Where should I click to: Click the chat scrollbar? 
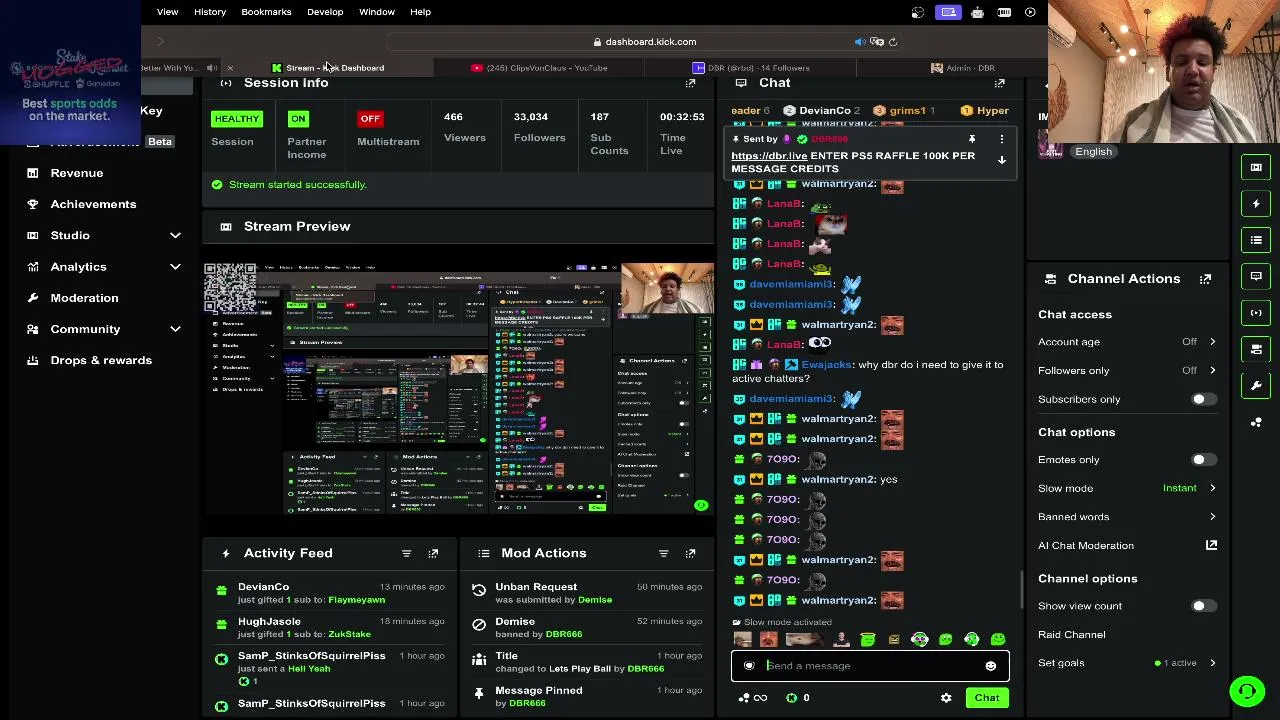[x=1021, y=590]
